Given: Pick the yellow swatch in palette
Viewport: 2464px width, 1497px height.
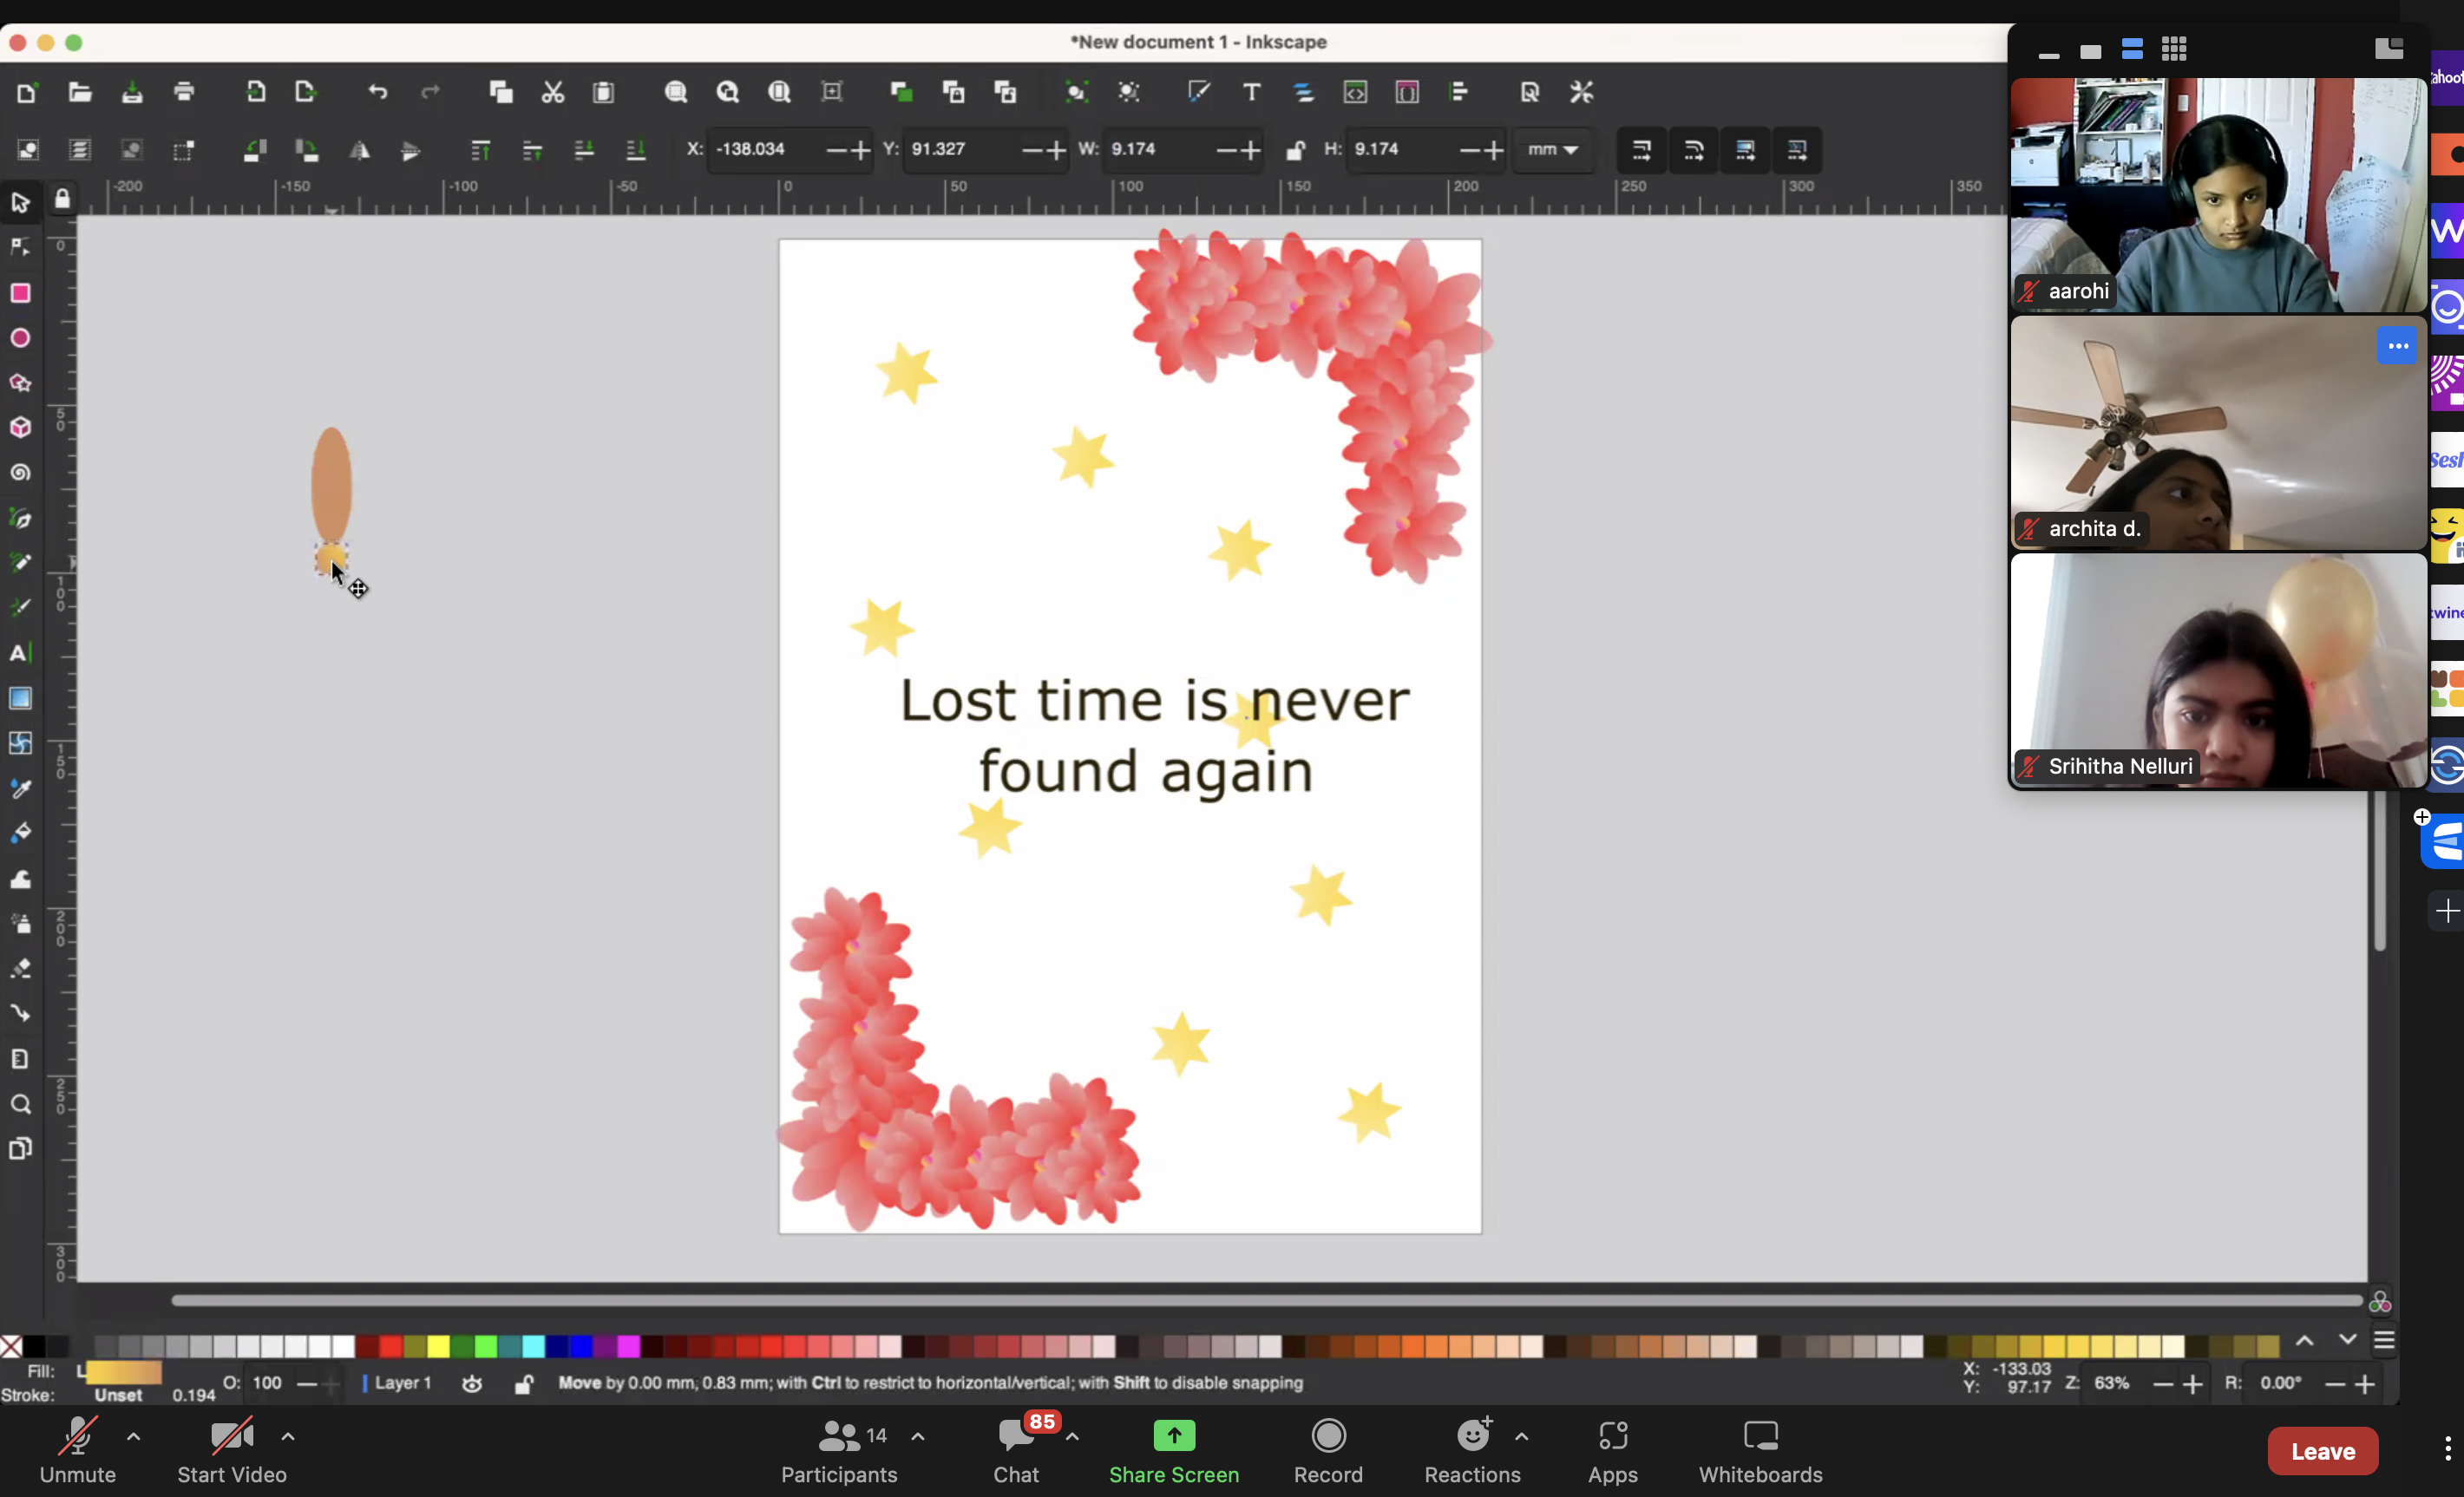Looking at the screenshot, I should point(438,1346).
